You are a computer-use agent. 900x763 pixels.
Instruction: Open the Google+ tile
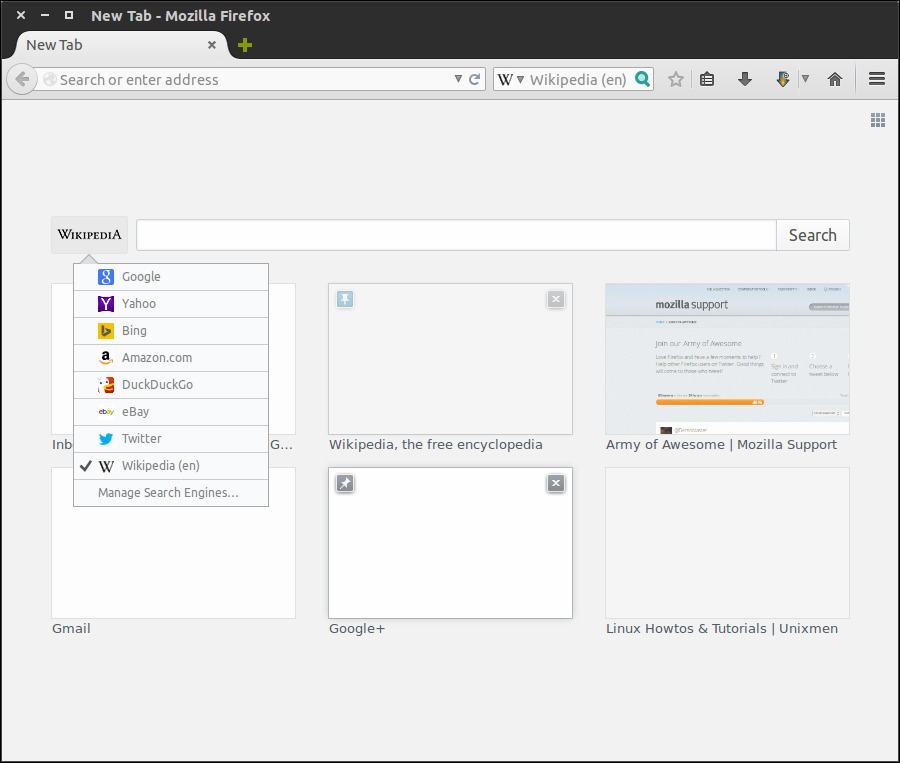click(x=451, y=543)
